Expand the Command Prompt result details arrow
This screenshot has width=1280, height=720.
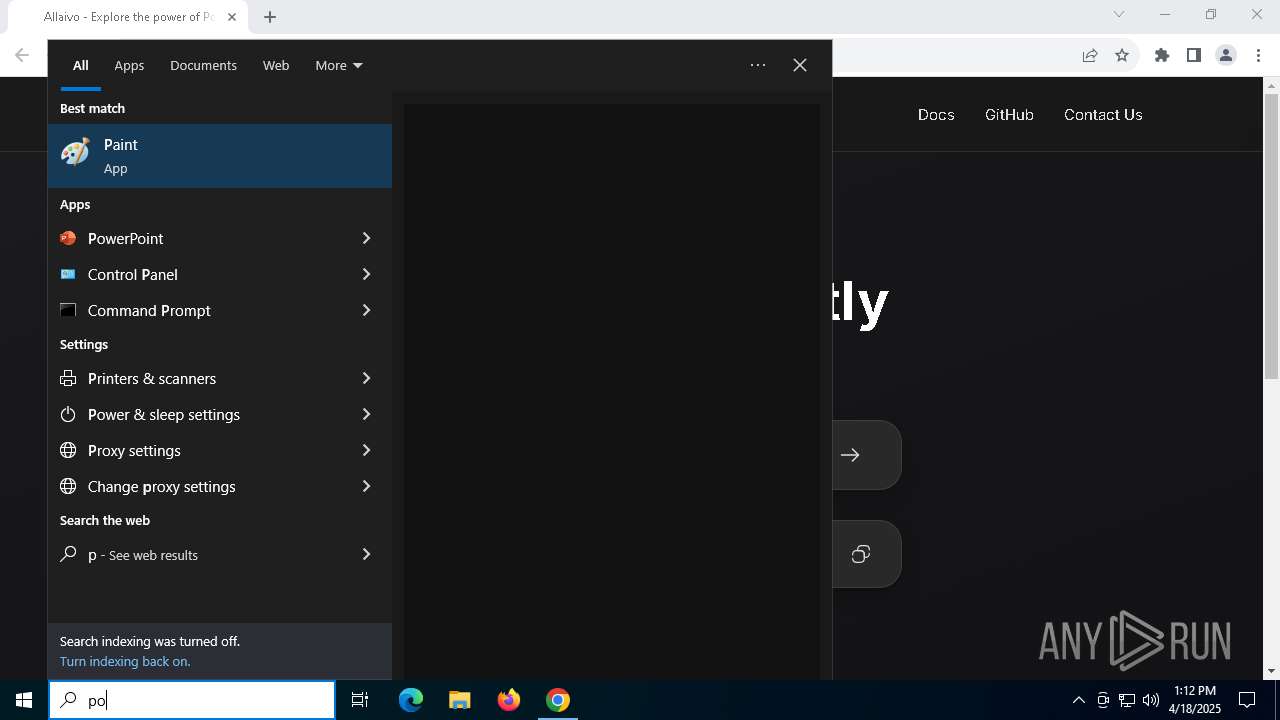[366, 310]
